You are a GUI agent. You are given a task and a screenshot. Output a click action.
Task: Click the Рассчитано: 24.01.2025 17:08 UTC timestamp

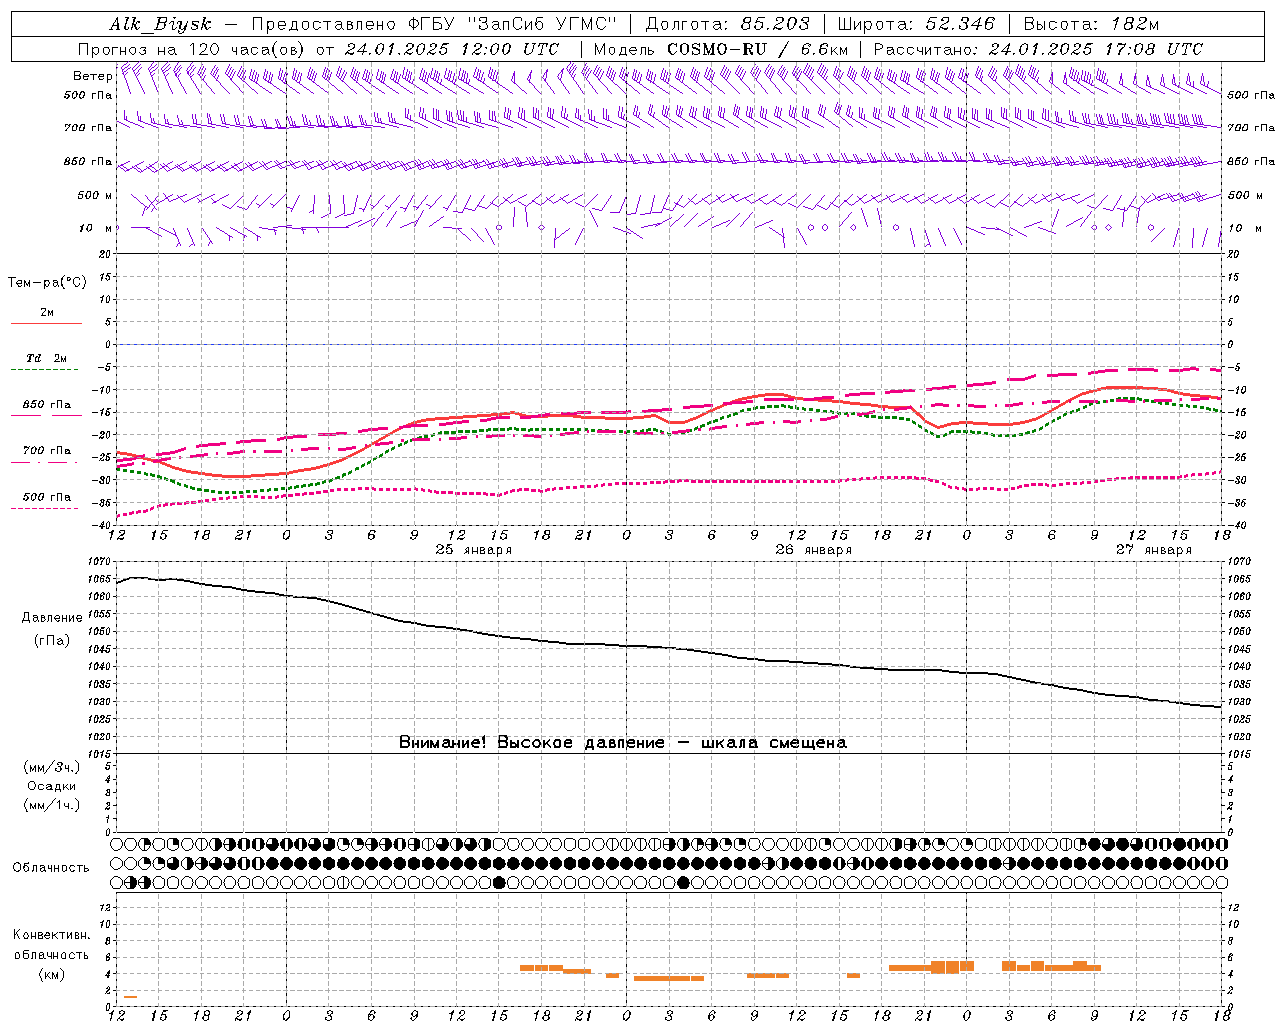[x=1038, y=49]
